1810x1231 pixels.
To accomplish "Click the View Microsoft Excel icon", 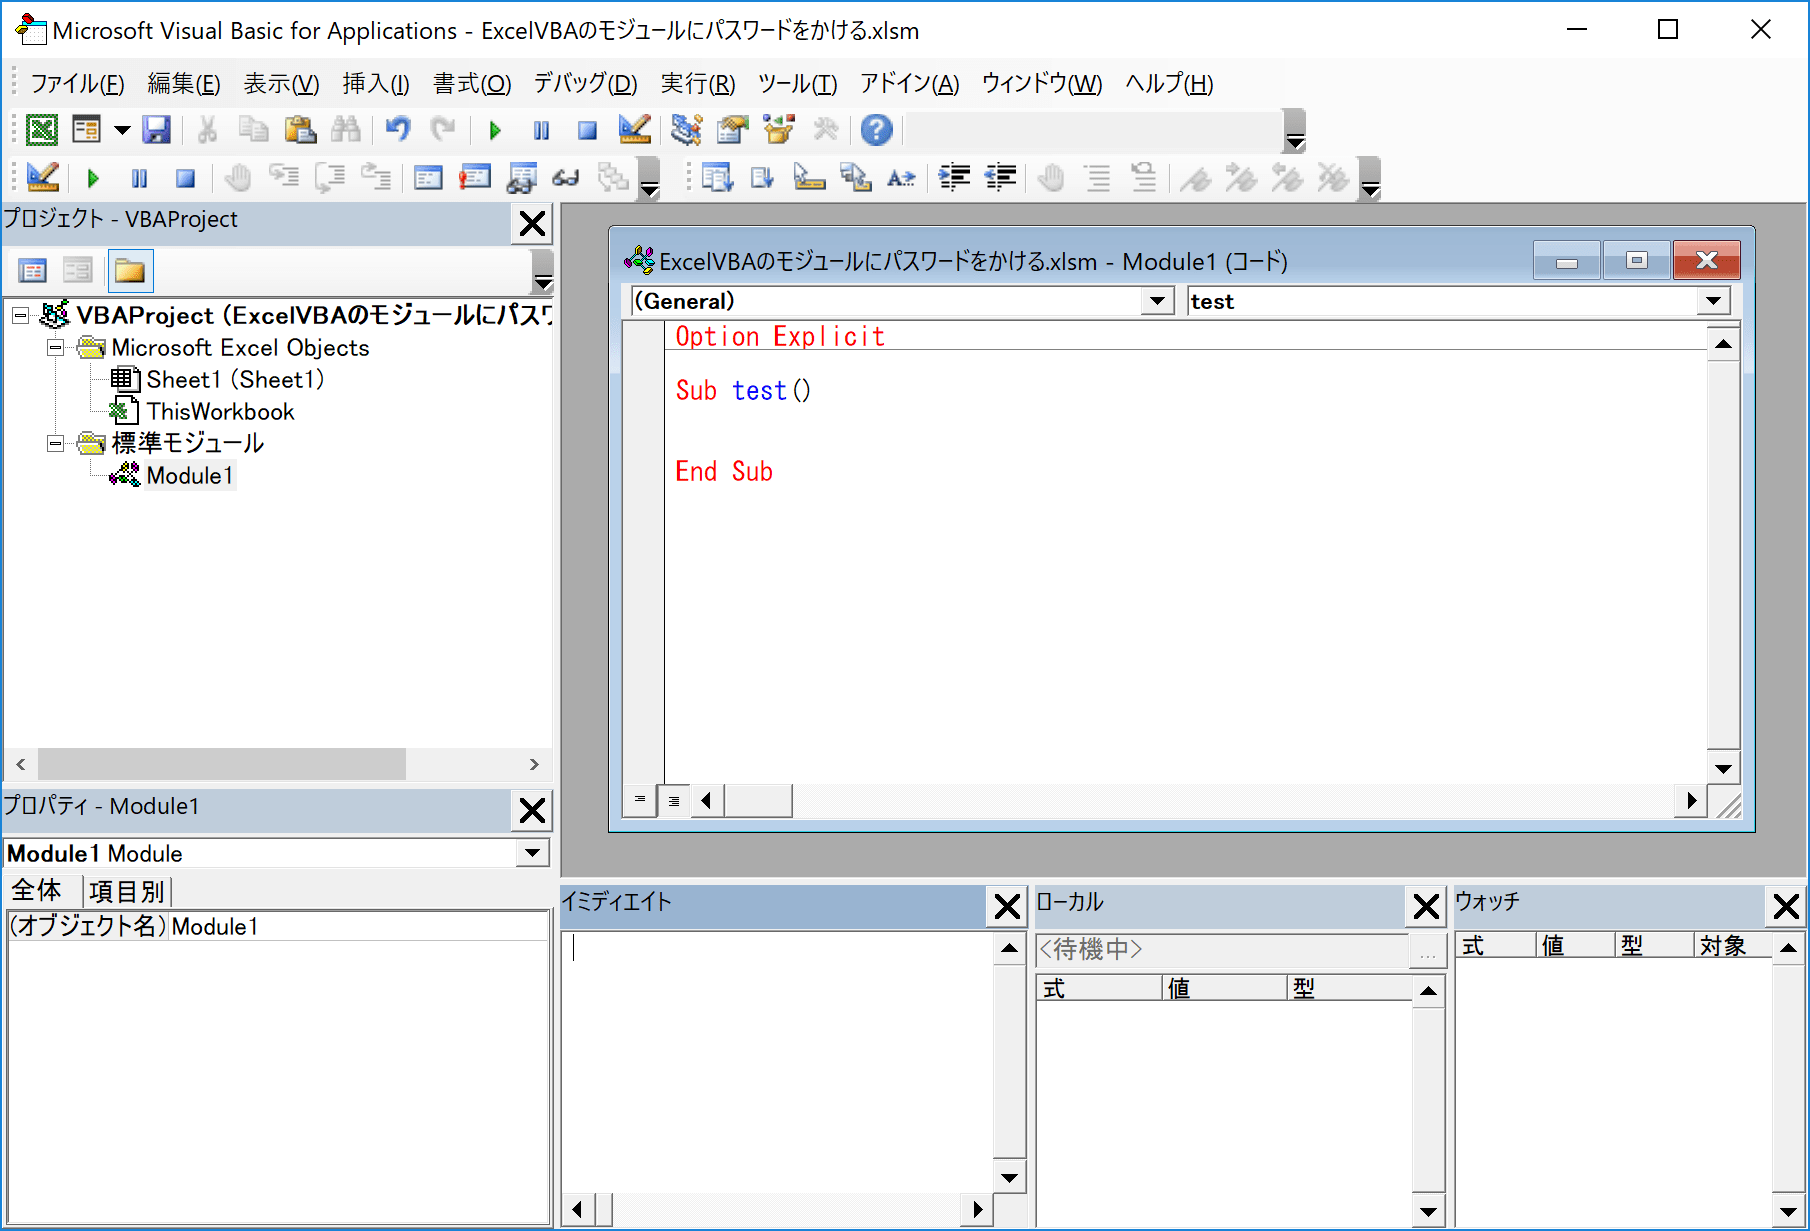I will coord(41,130).
